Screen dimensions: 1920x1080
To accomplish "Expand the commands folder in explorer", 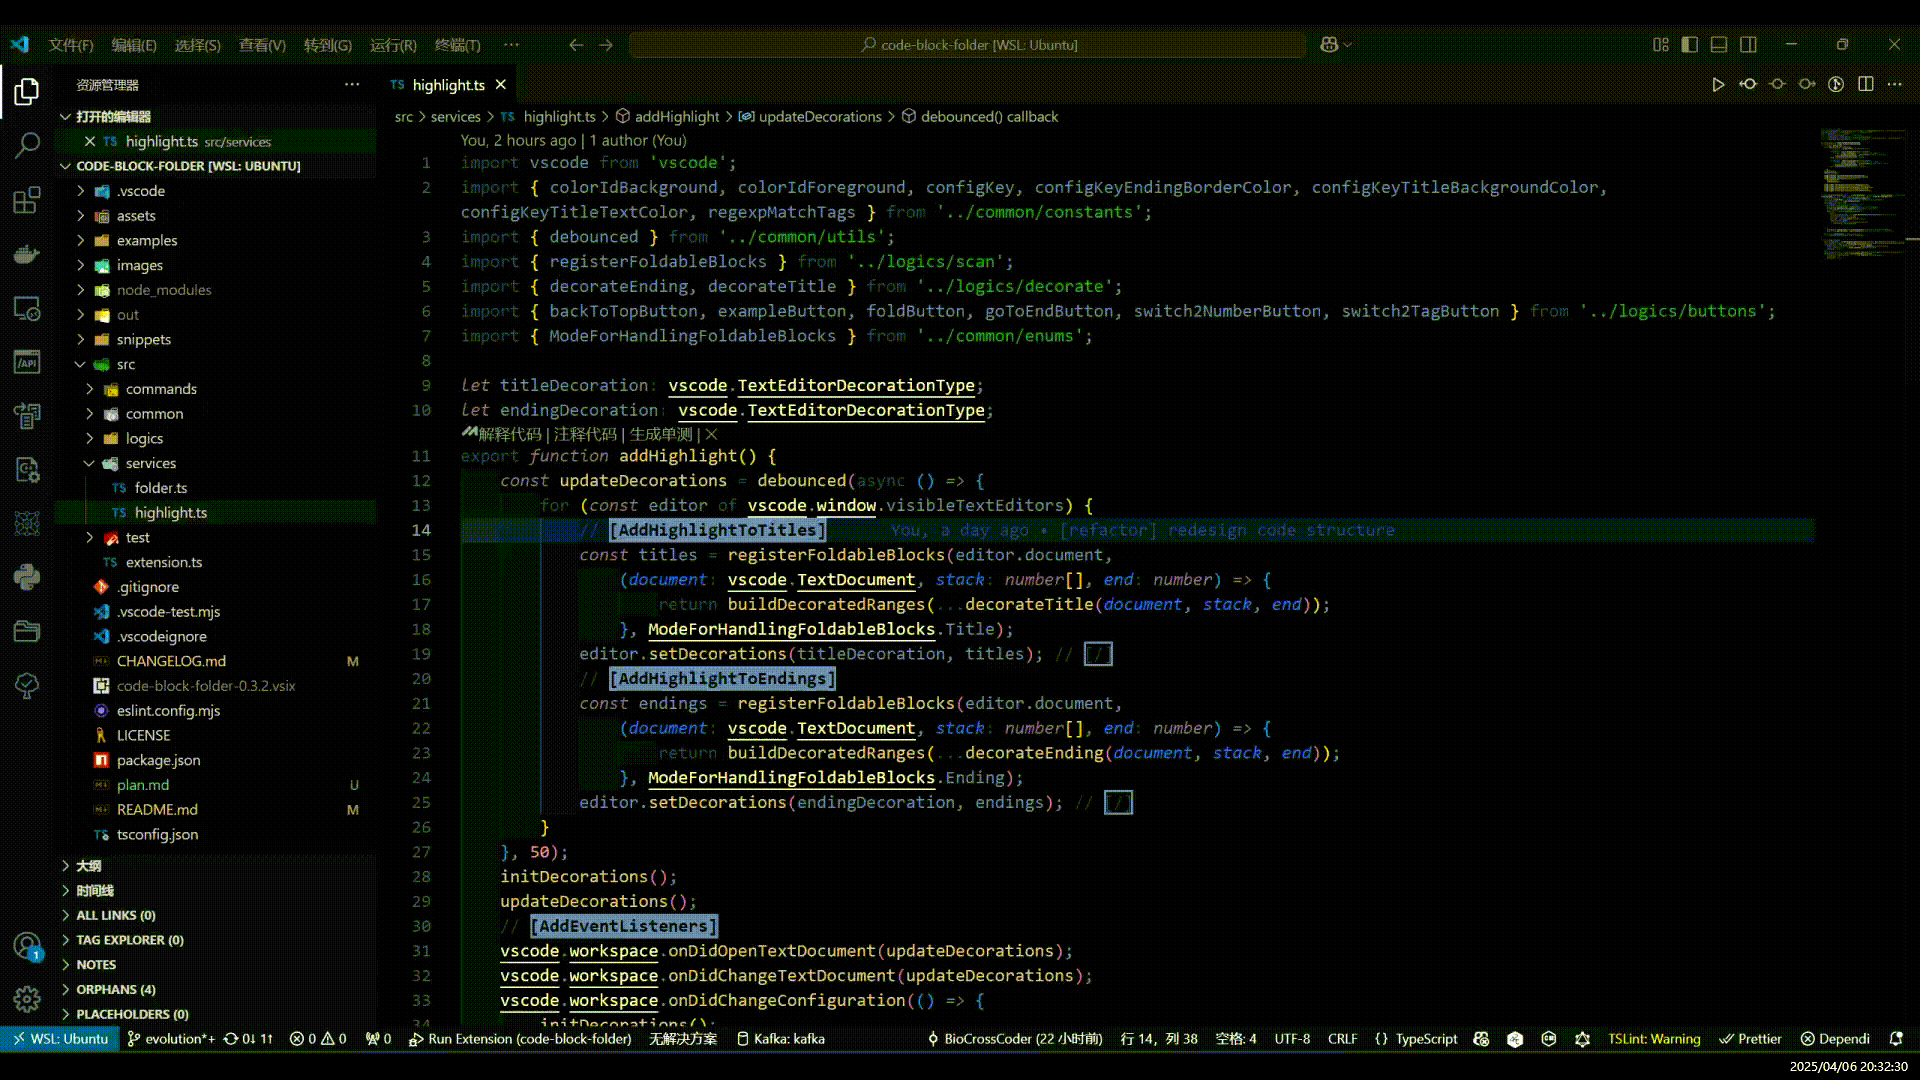I will click(160, 389).
